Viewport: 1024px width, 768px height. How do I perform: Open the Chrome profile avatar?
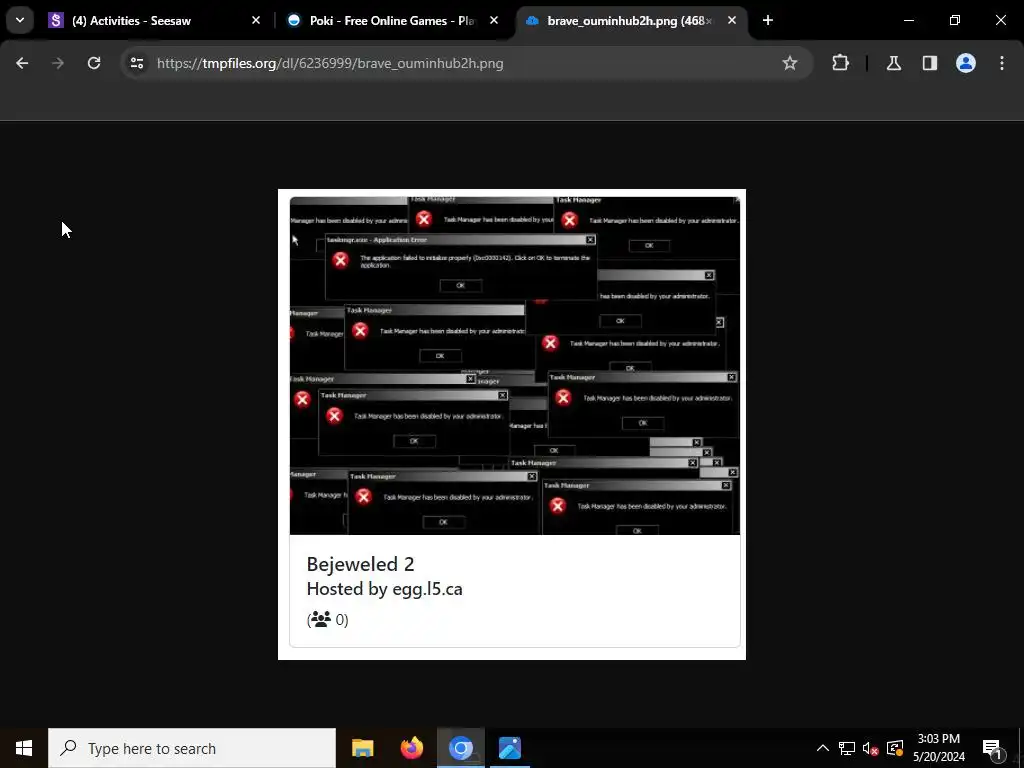pyautogui.click(x=966, y=63)
